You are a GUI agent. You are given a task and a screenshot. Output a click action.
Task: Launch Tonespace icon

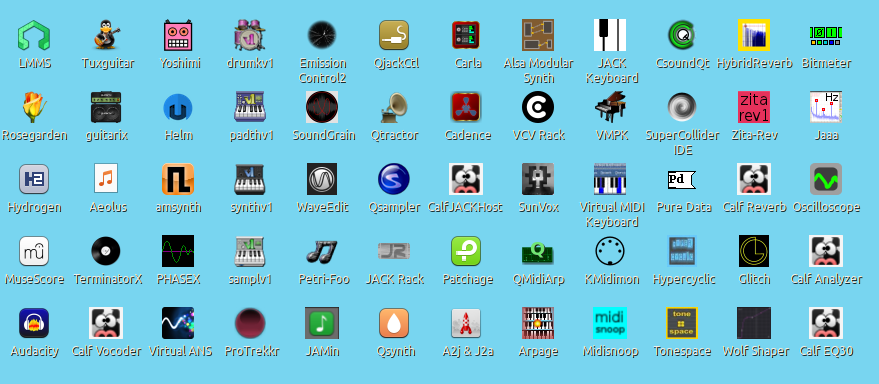[682, 323]
